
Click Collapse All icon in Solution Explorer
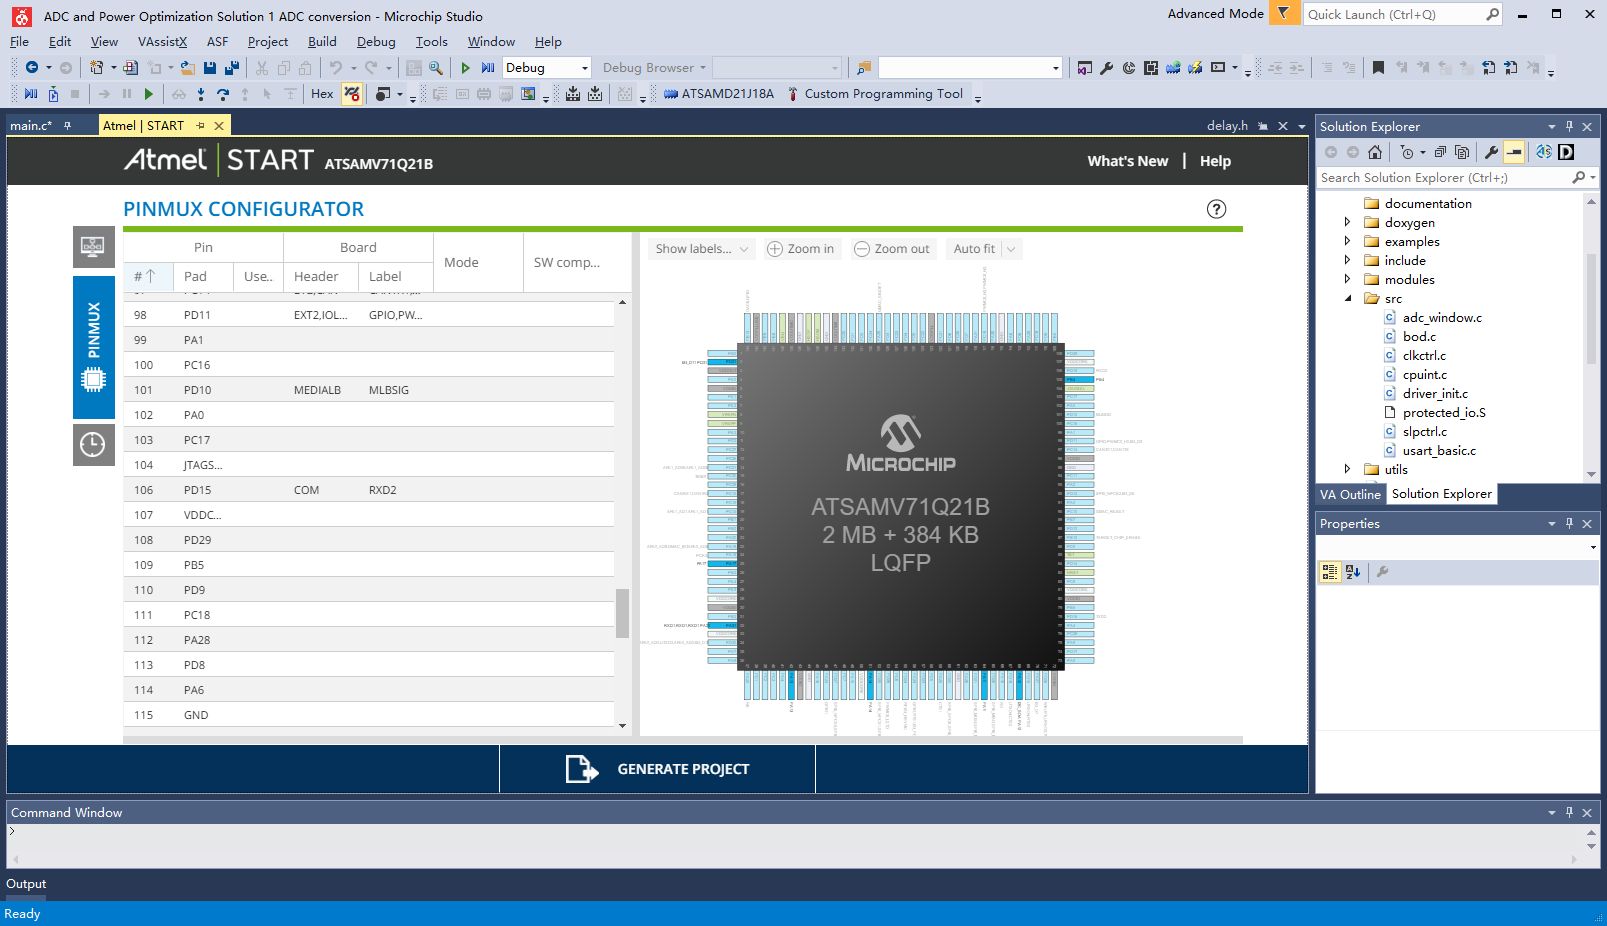click(x=1440, y=152)
